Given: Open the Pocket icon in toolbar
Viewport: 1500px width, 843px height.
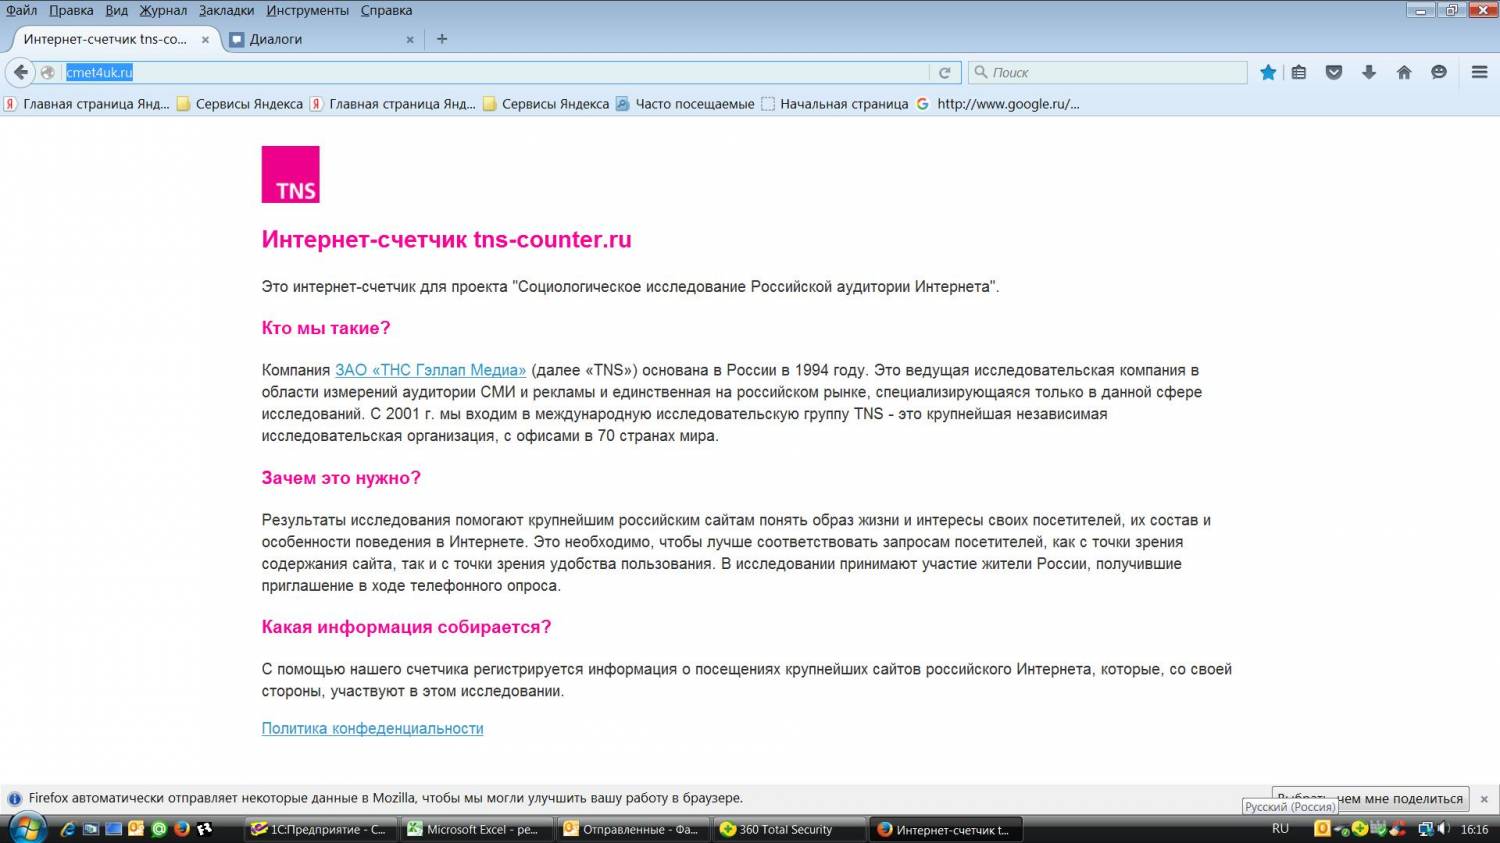Looking at the screenshot, I should click(1334, 72).
